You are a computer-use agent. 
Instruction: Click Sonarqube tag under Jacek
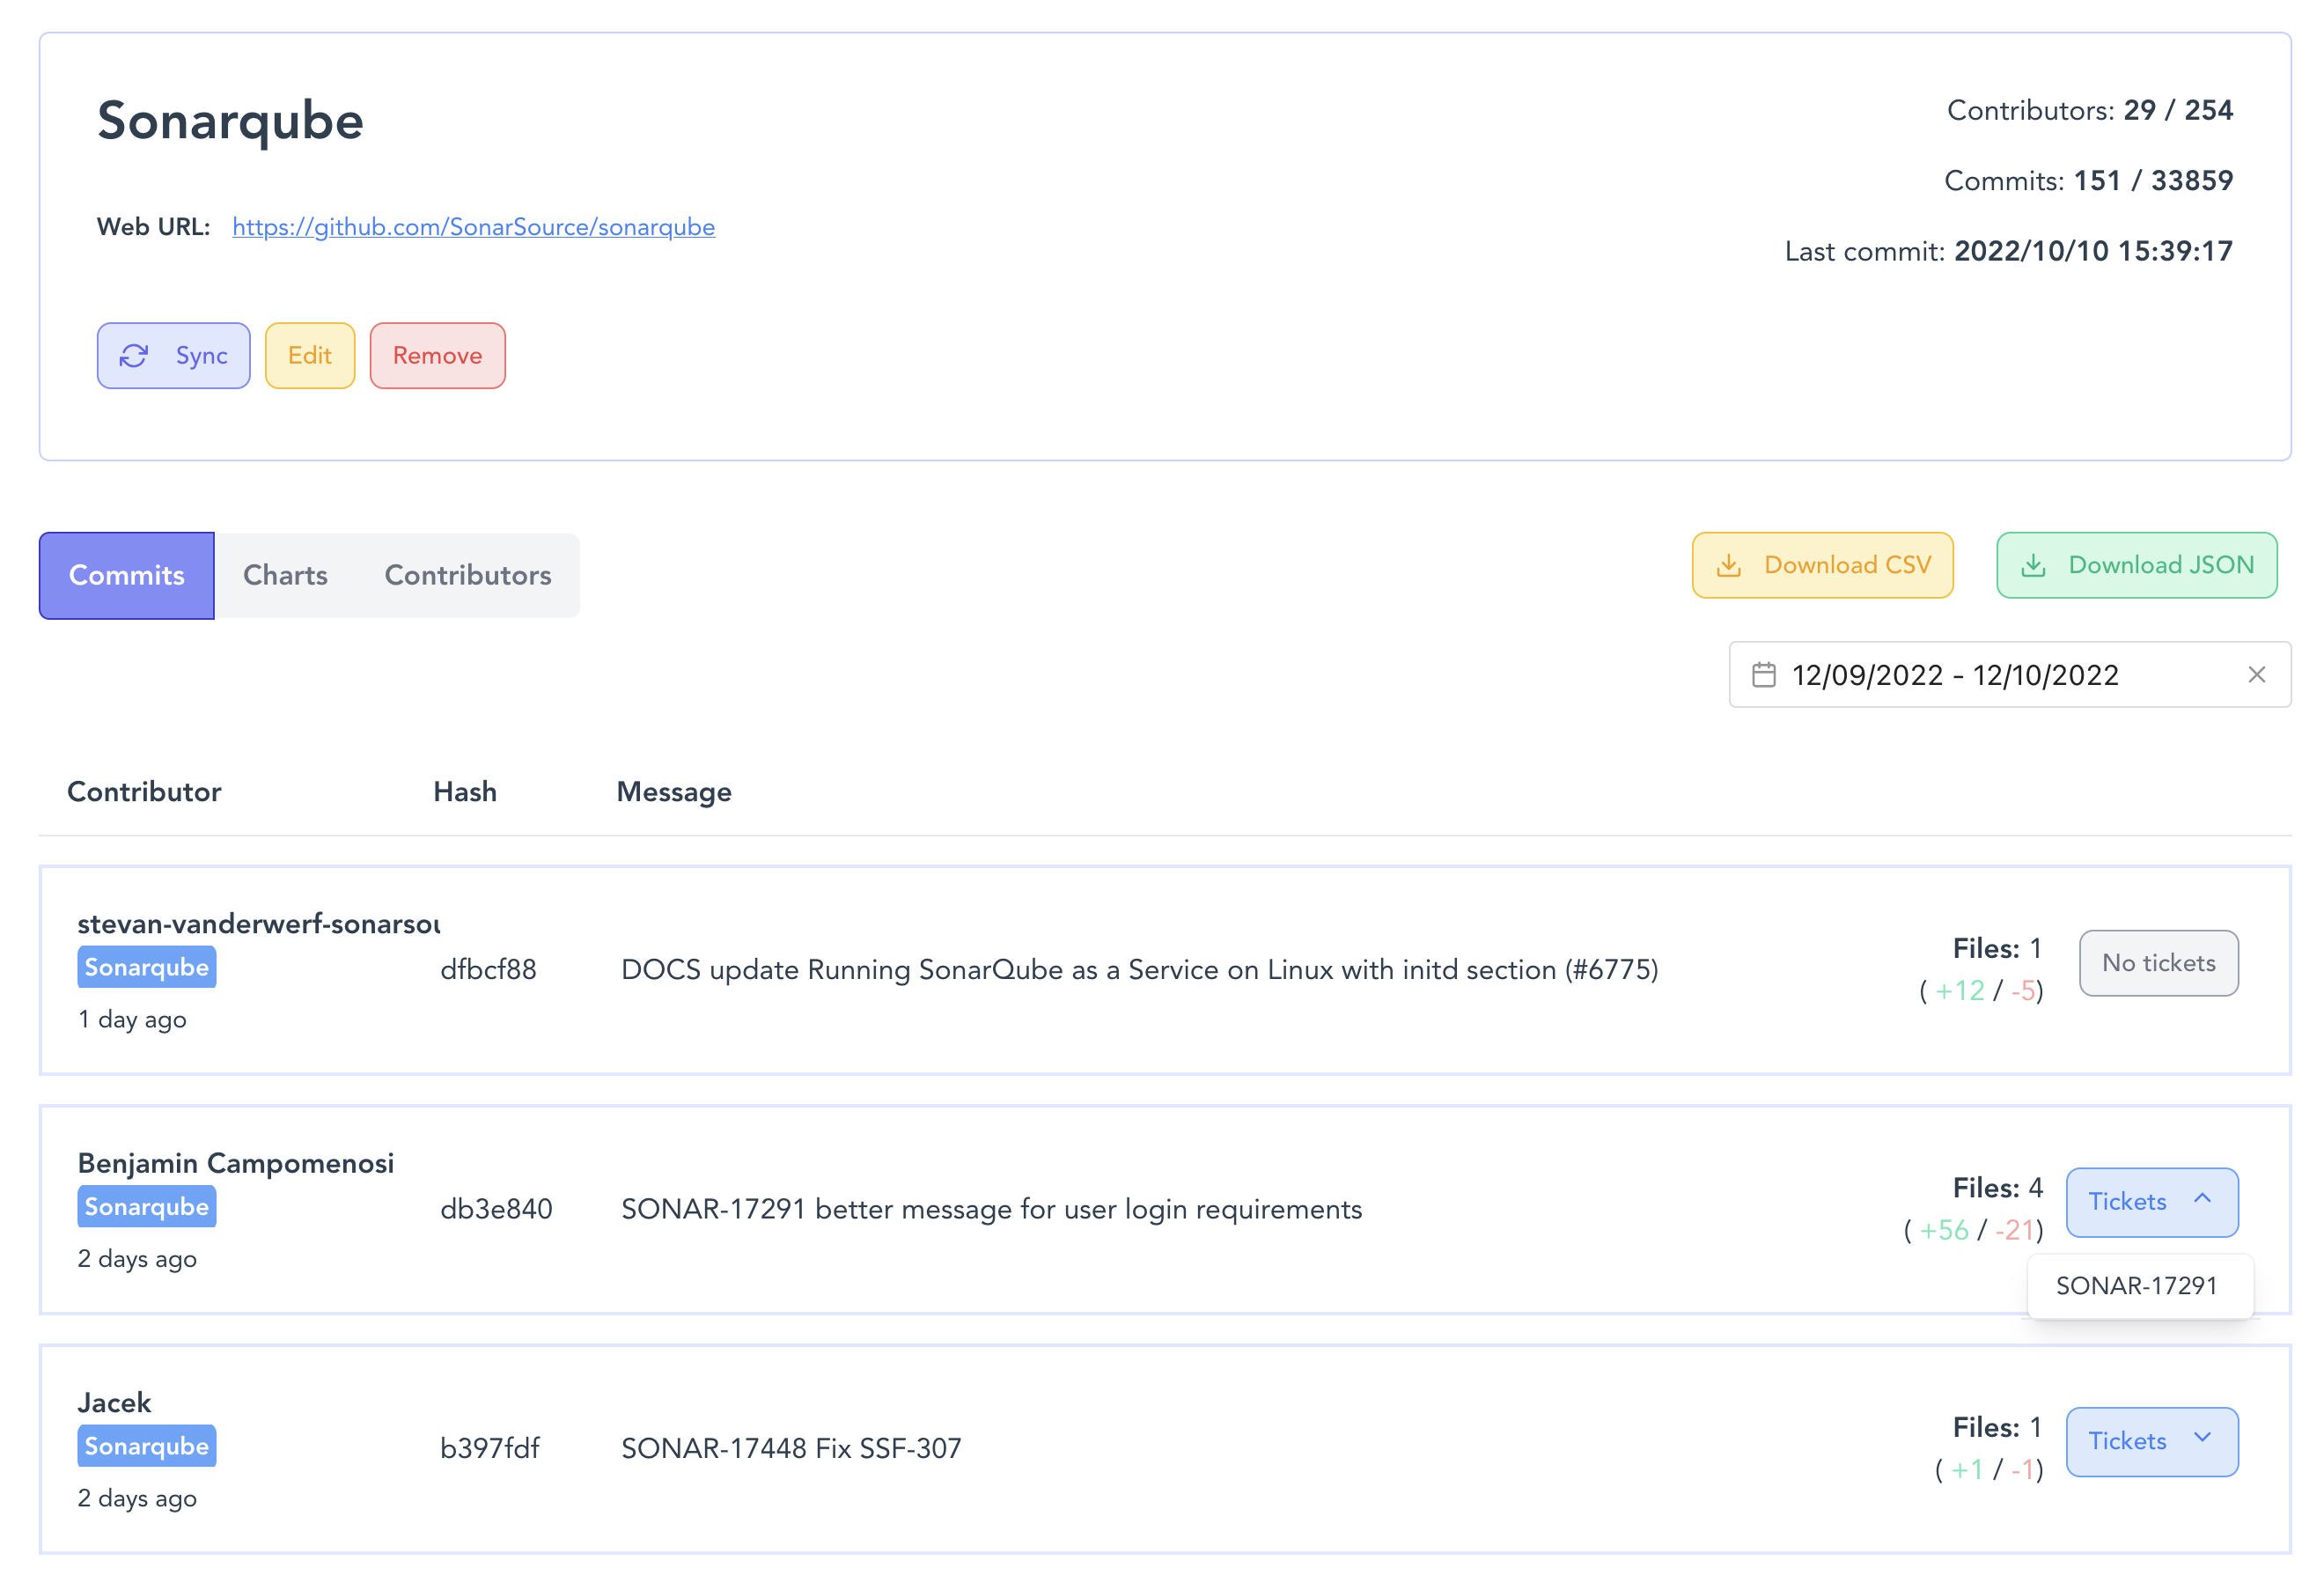click(147, 1446)
